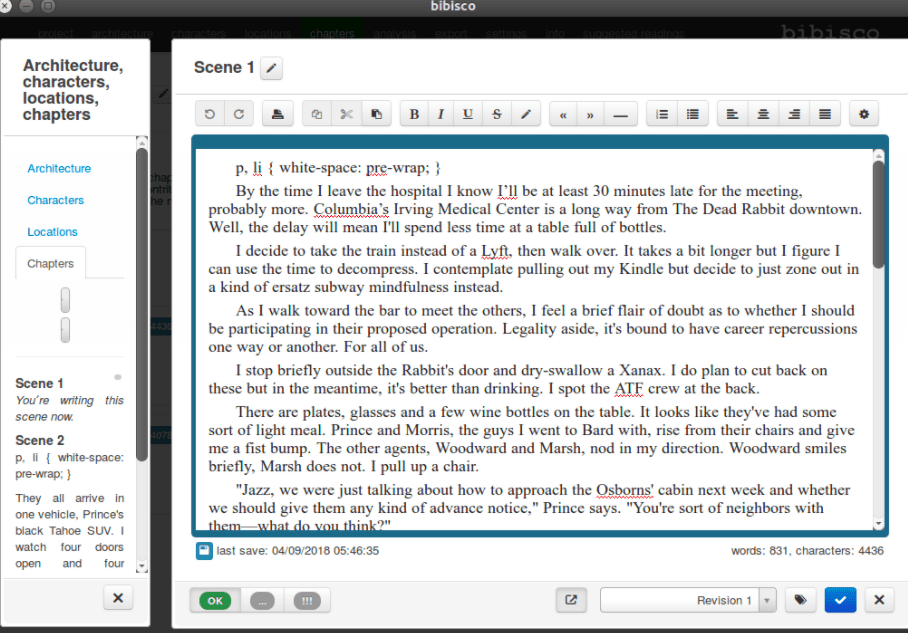Go to Locations in the side panel
Image resolution: width=908 pixels, height=633 pixels.
pos(52,231)
